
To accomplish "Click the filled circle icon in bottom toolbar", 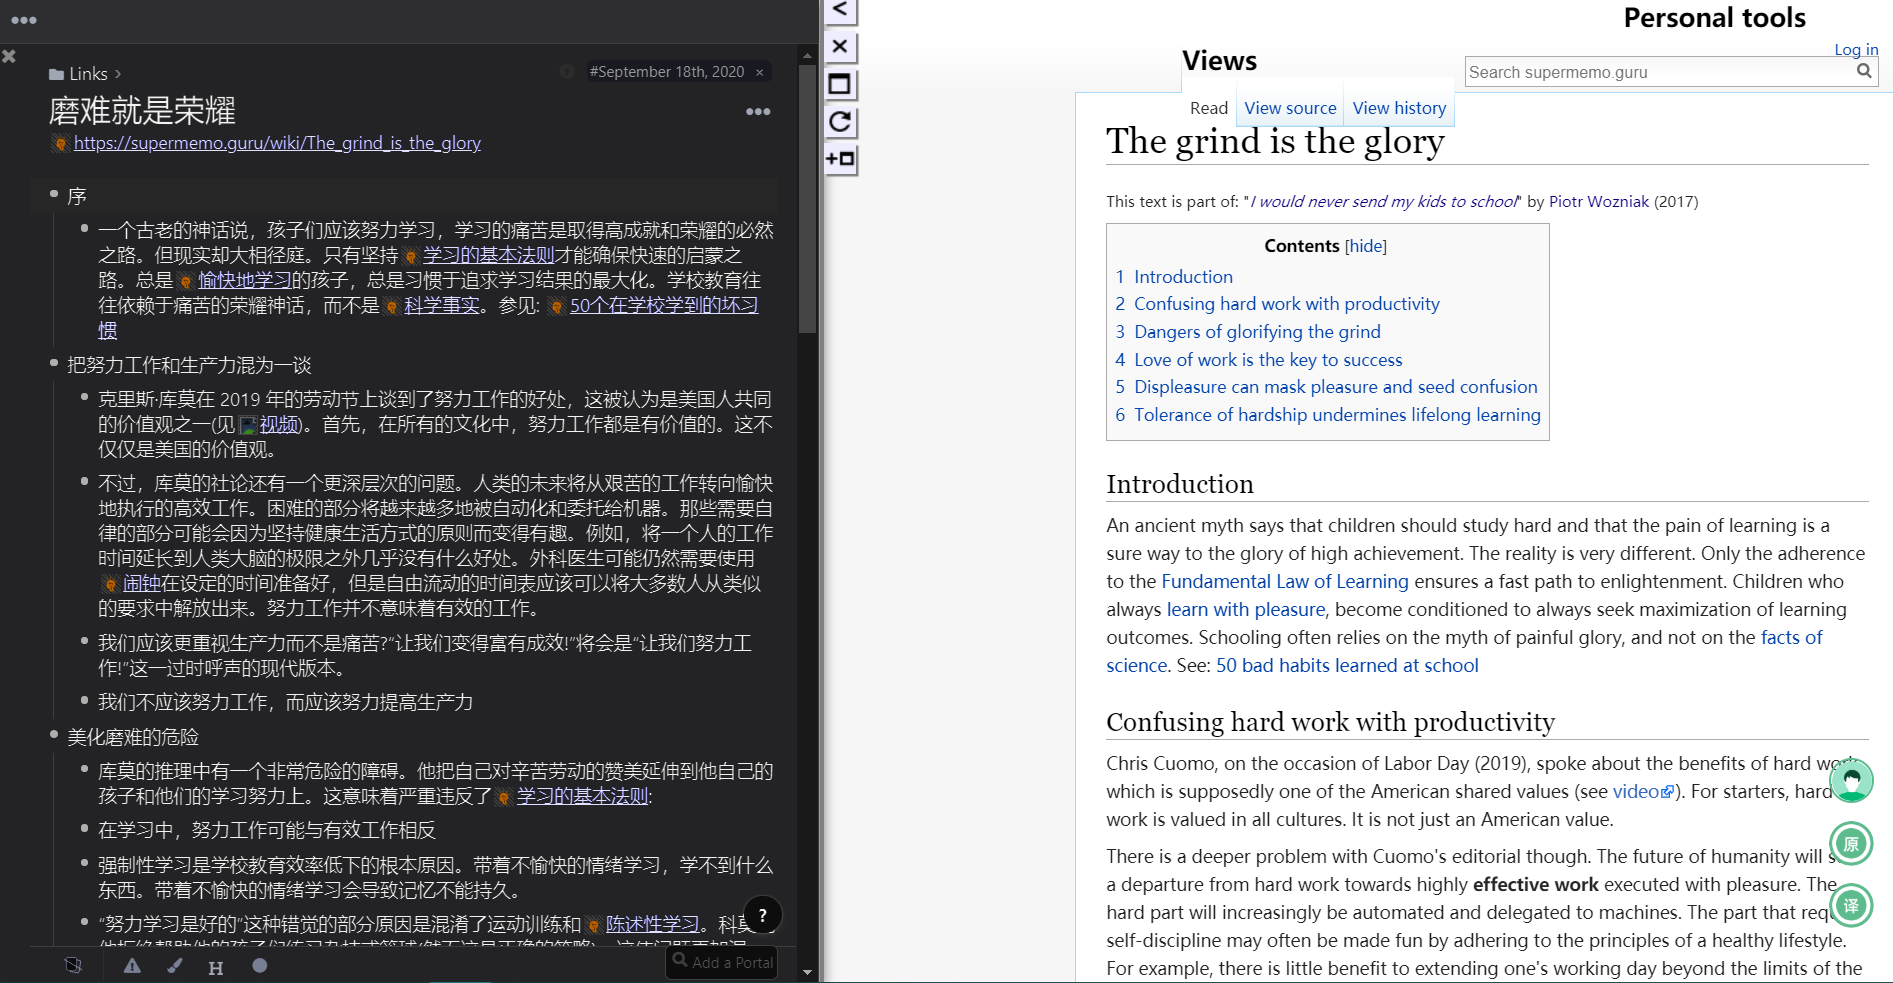I will coord(260,966).
